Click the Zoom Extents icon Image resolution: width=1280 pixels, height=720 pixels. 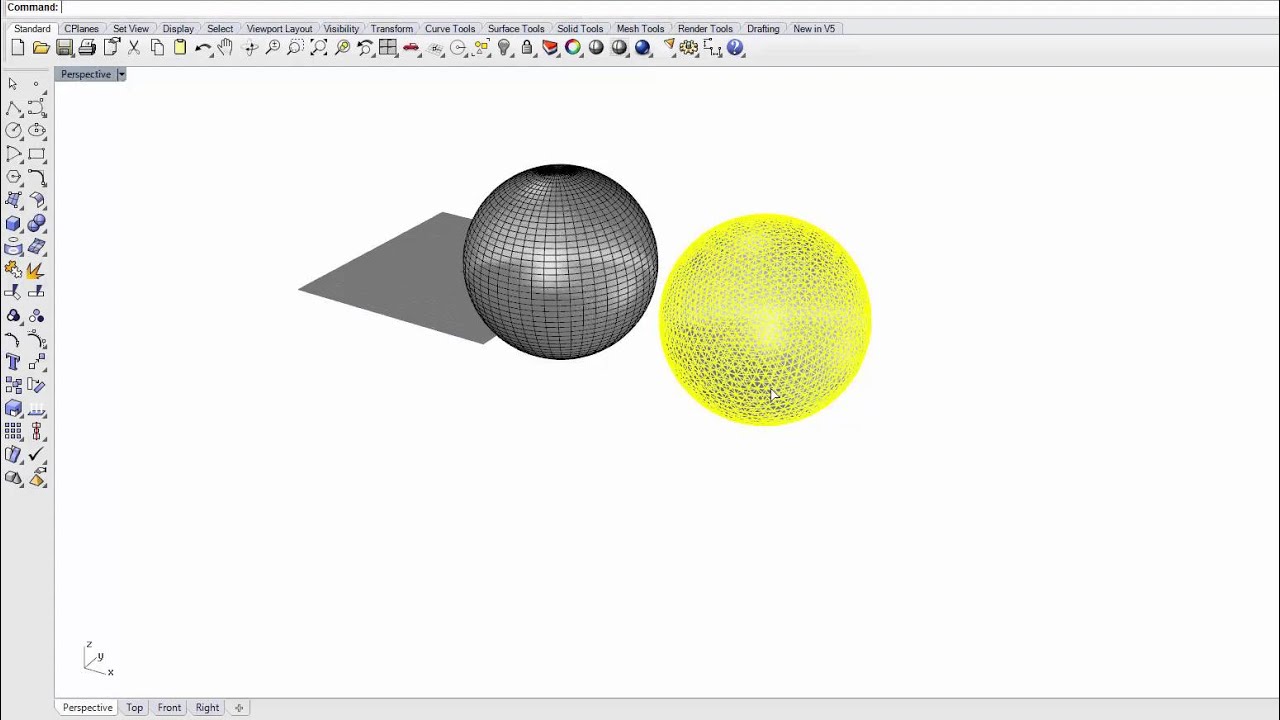coord(319,48)
